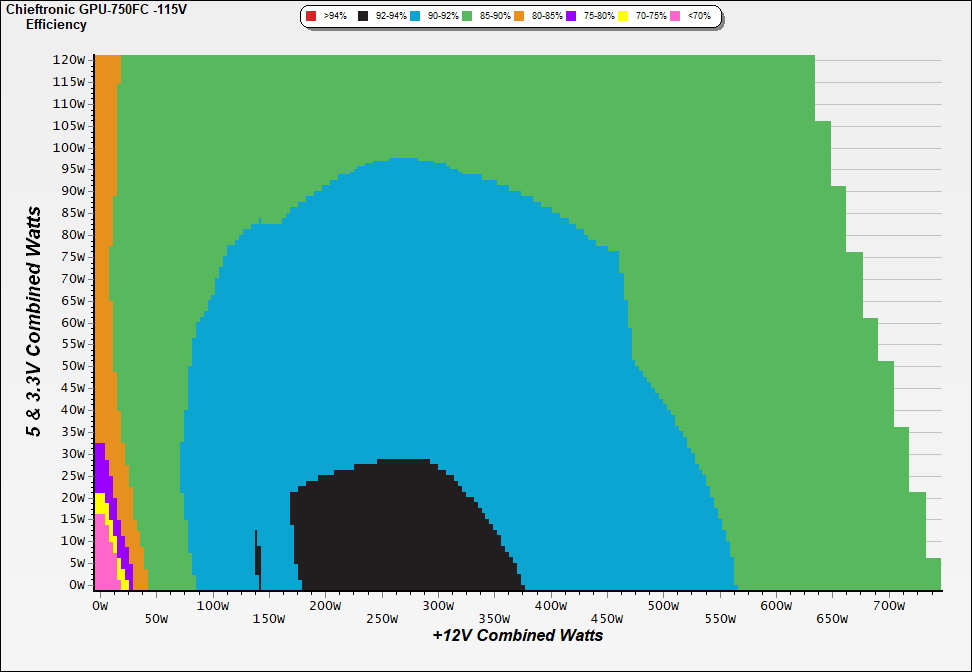Click the green 85-90% legend swatch
This screenshot has width=972, height=672.
click(468, 17)
